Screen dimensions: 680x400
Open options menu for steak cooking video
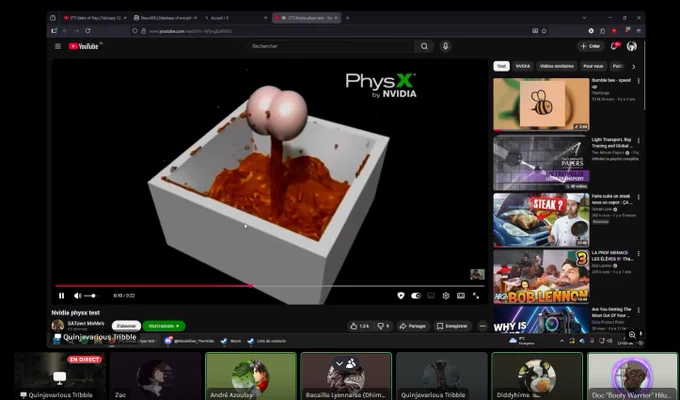pos(638,197)
